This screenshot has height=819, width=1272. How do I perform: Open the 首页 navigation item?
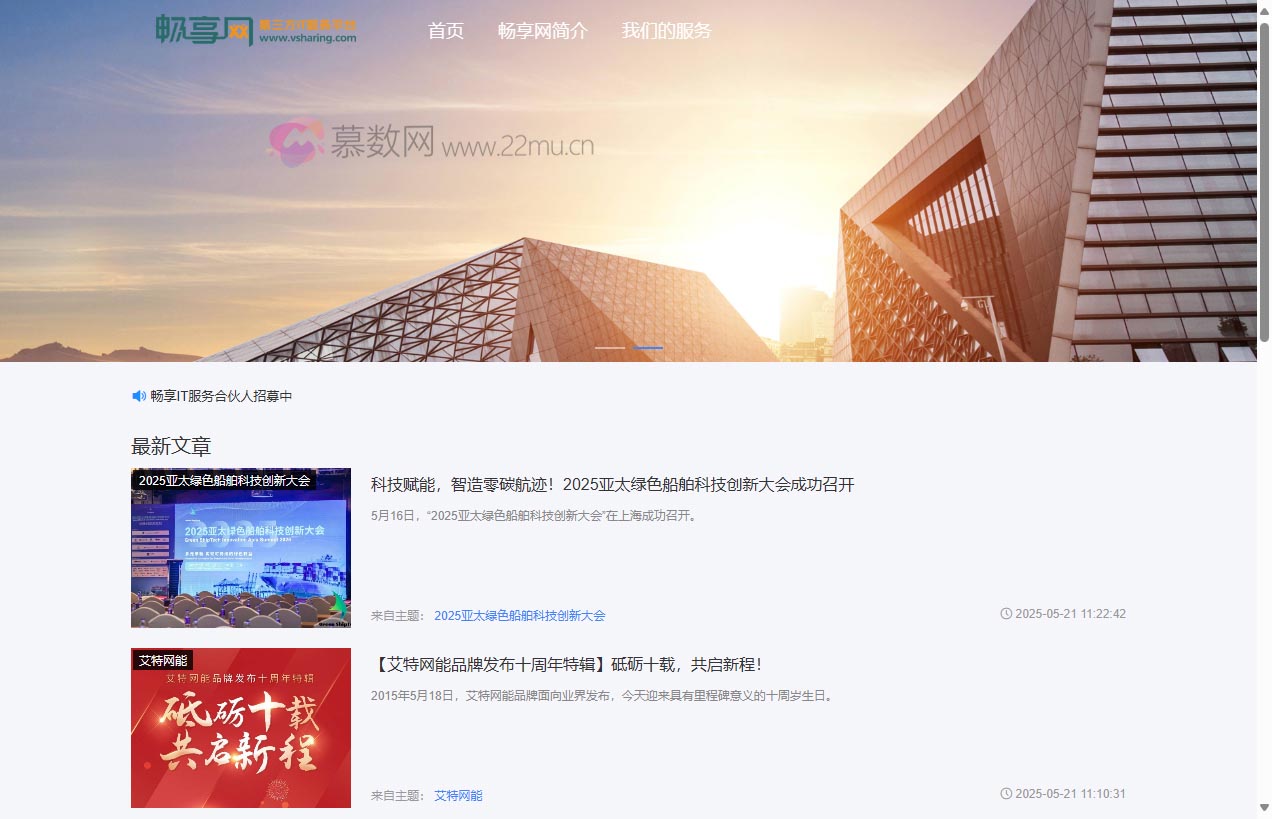coord(445,31)
